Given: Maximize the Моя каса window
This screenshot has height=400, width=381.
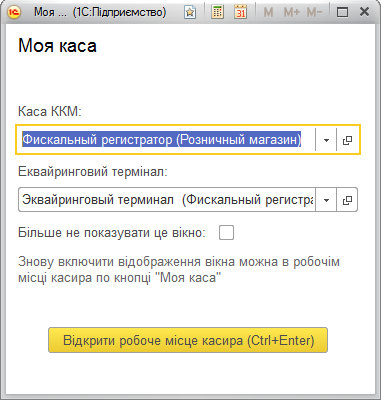Looking at the screenshot, I should pyautogui.click(x=342, y=13).
